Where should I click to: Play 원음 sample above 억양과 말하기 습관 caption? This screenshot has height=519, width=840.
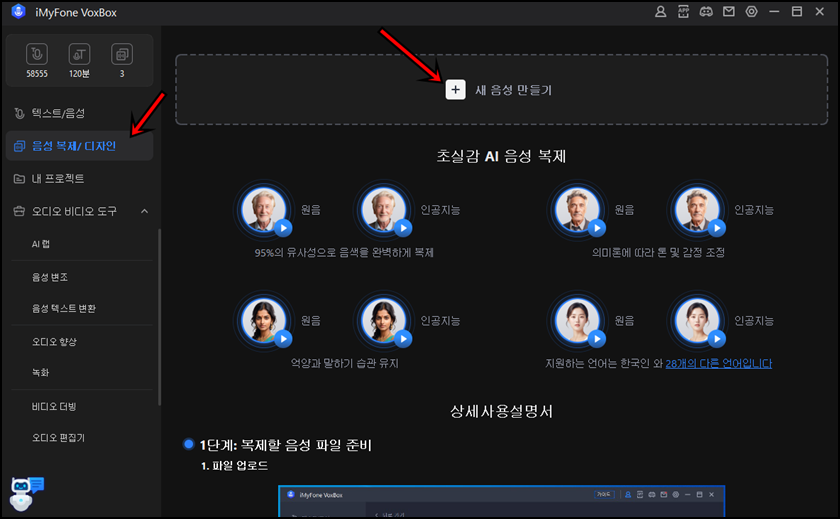coord(283,339)
